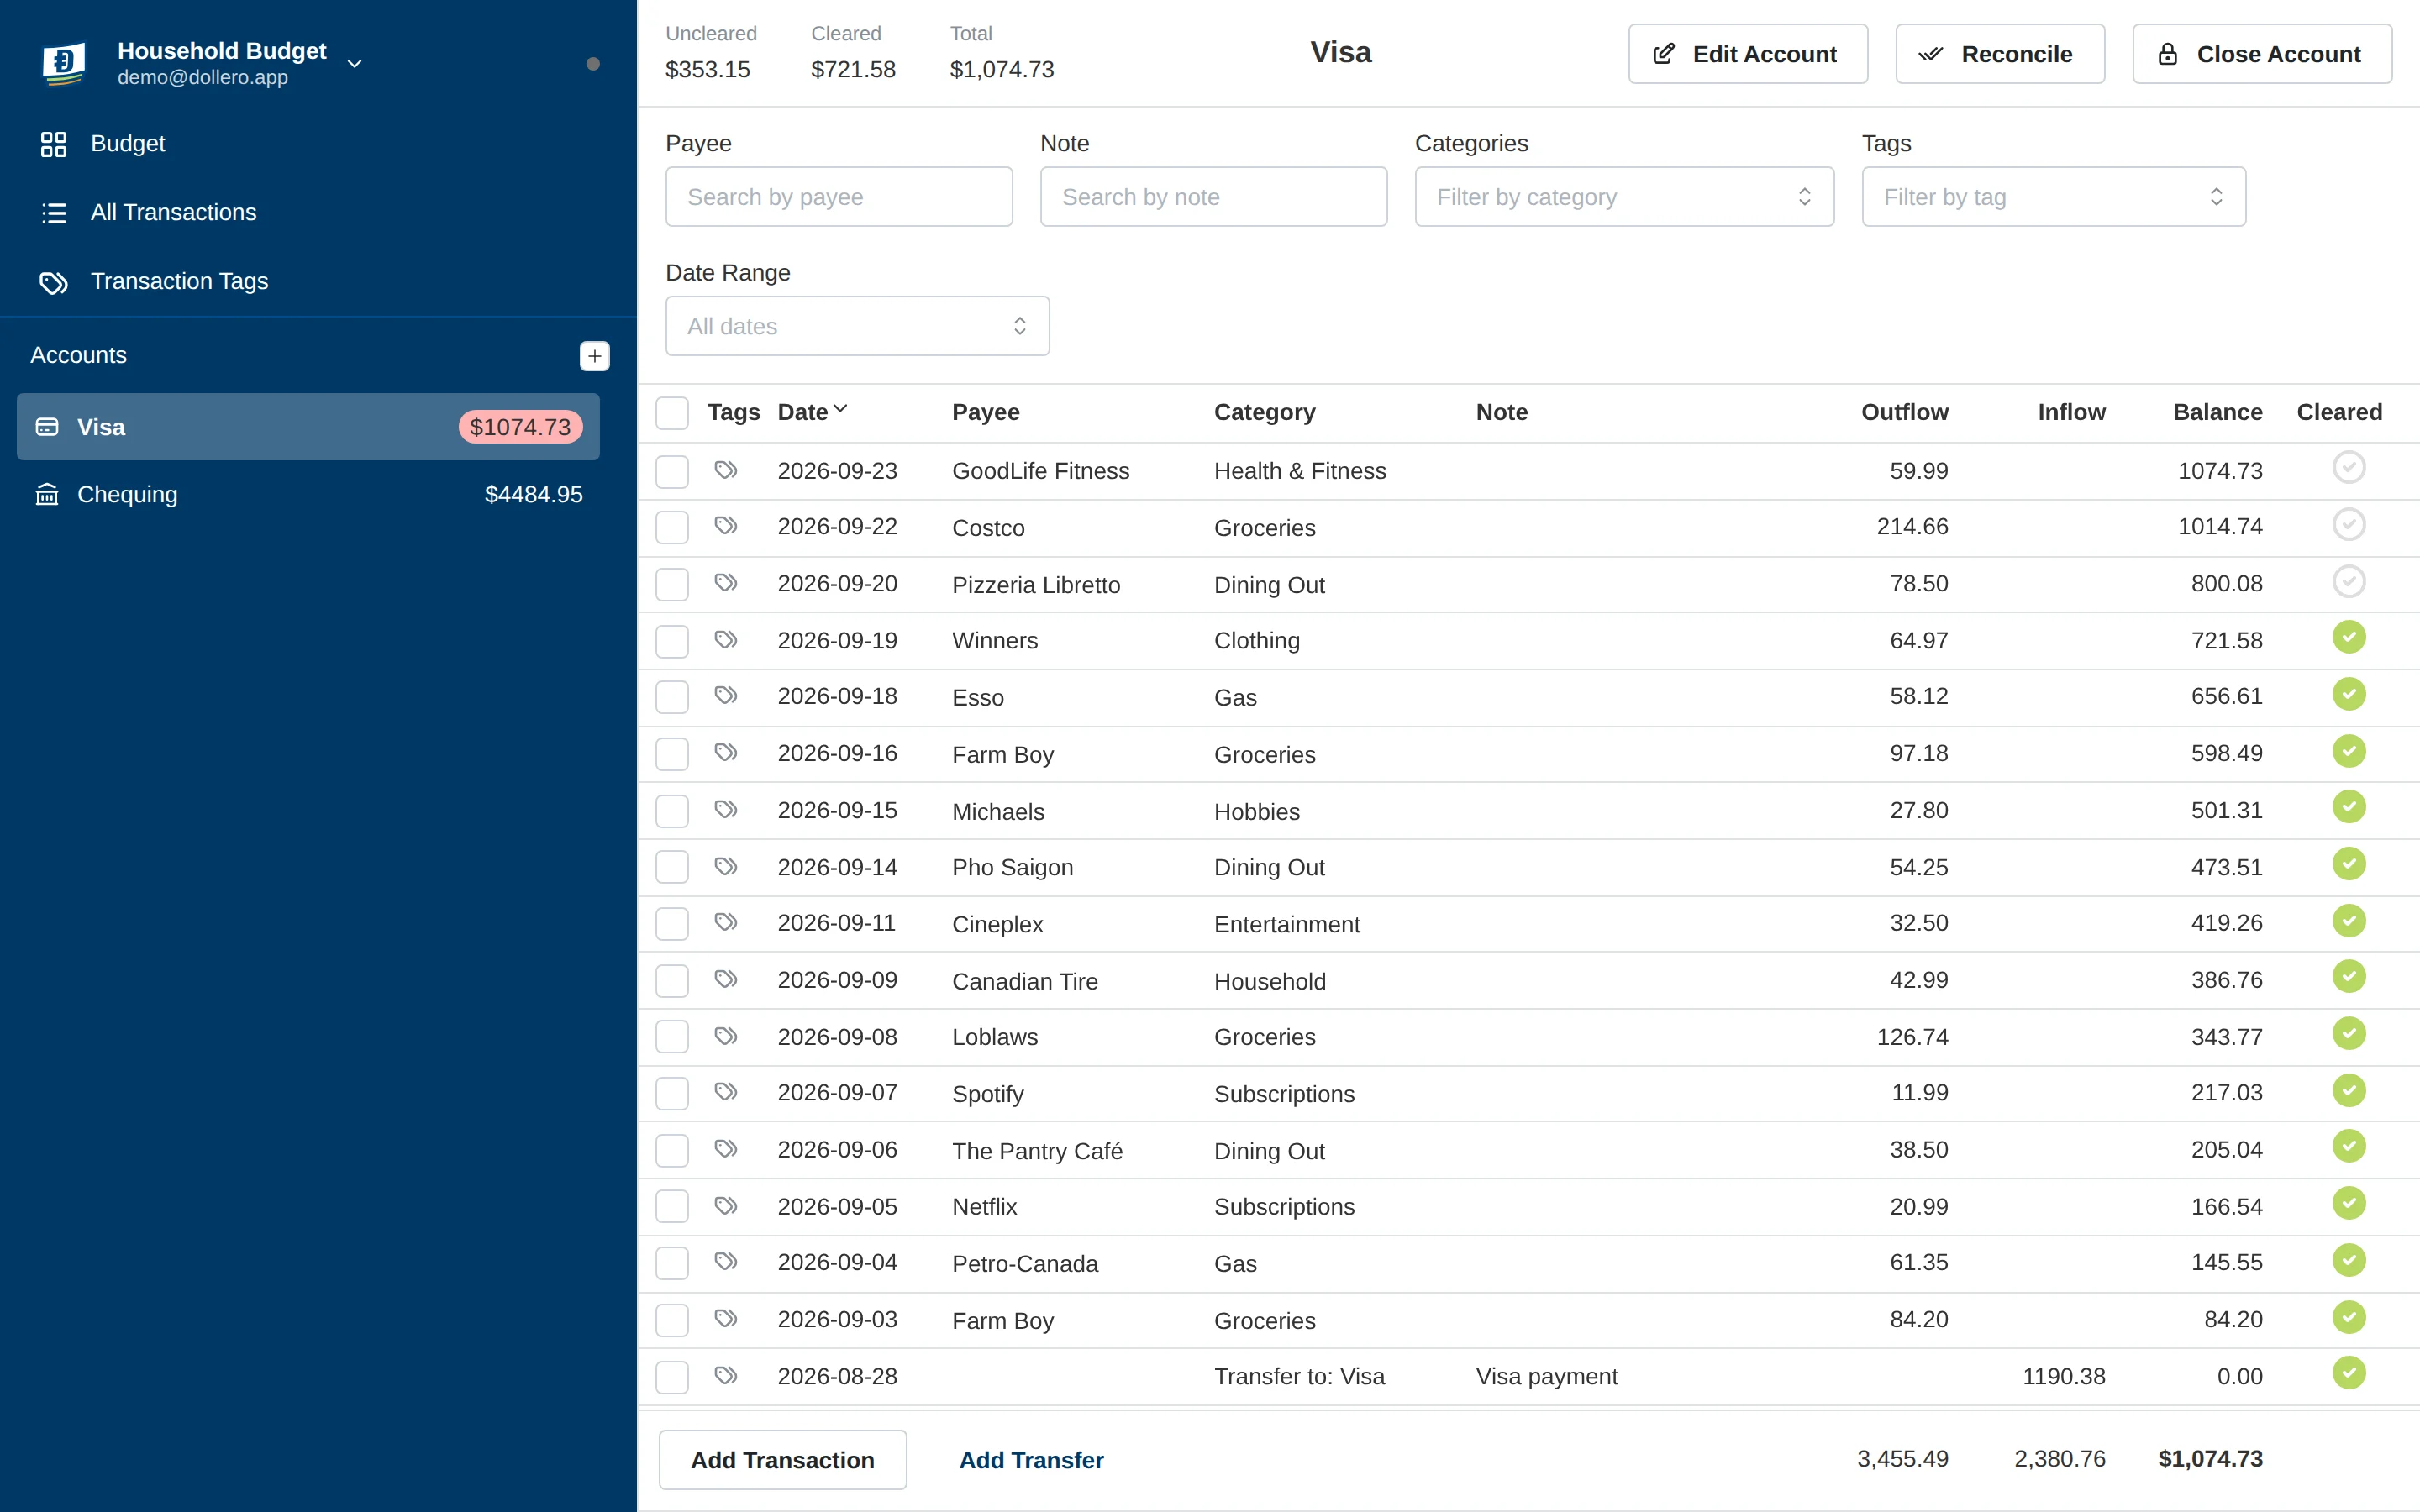Click the Add Transfer link
This screenshot has height=1512, width=2420.
point(1031,1460)
